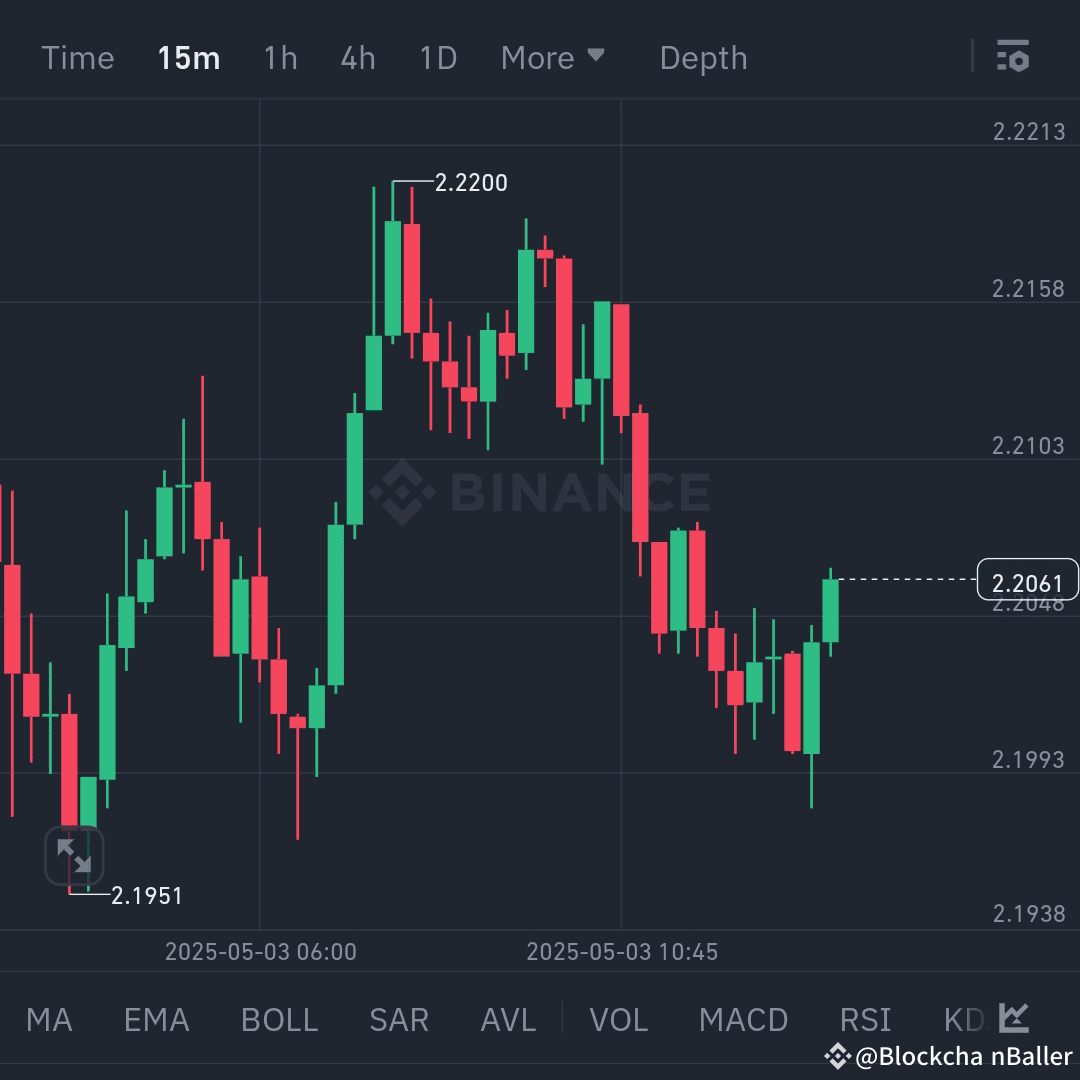The width and height of the screenshot is (1080, 1080).
Task: Activate the MACD indicator
Action: pyautogui.click(x=744, y=1018)
